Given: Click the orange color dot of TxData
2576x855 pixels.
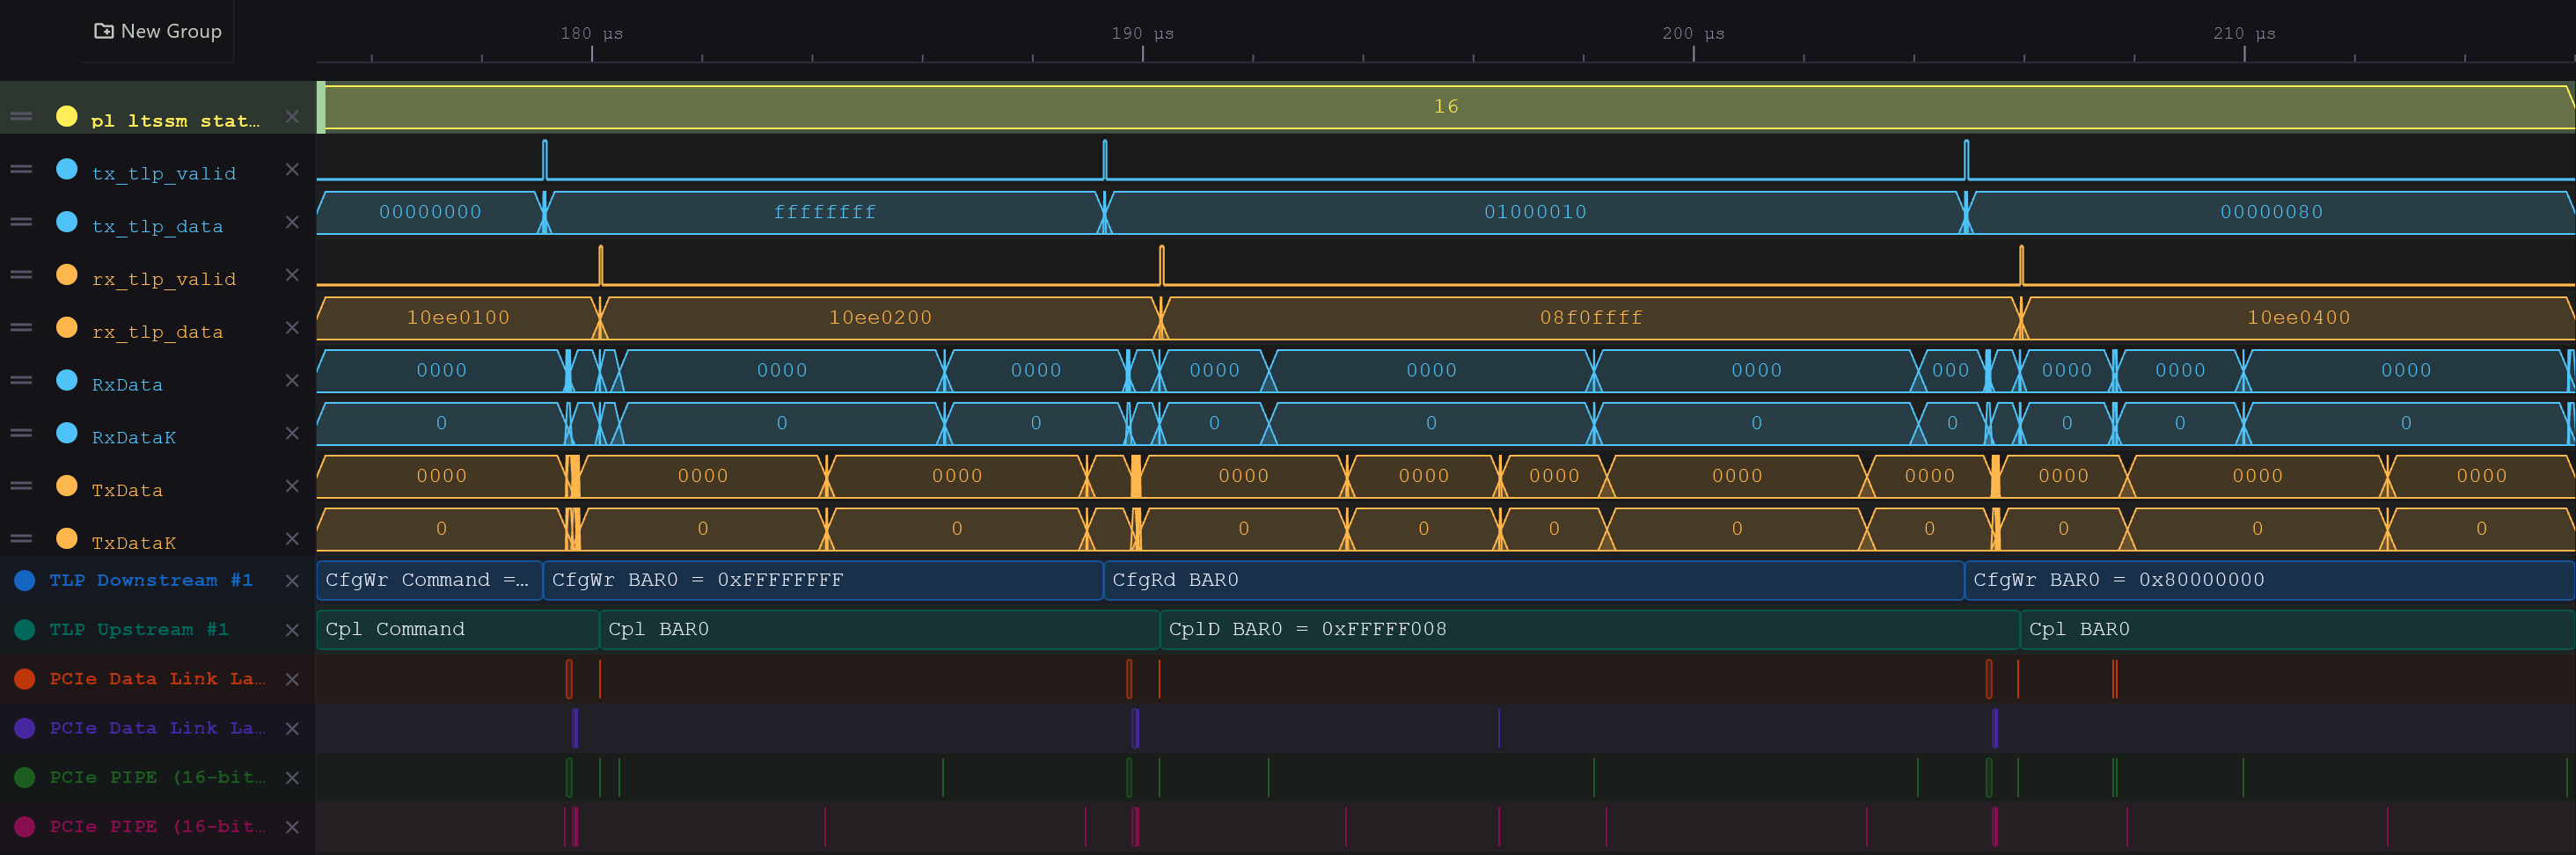Looking at the screenshot, I should (x=67, y=485).
